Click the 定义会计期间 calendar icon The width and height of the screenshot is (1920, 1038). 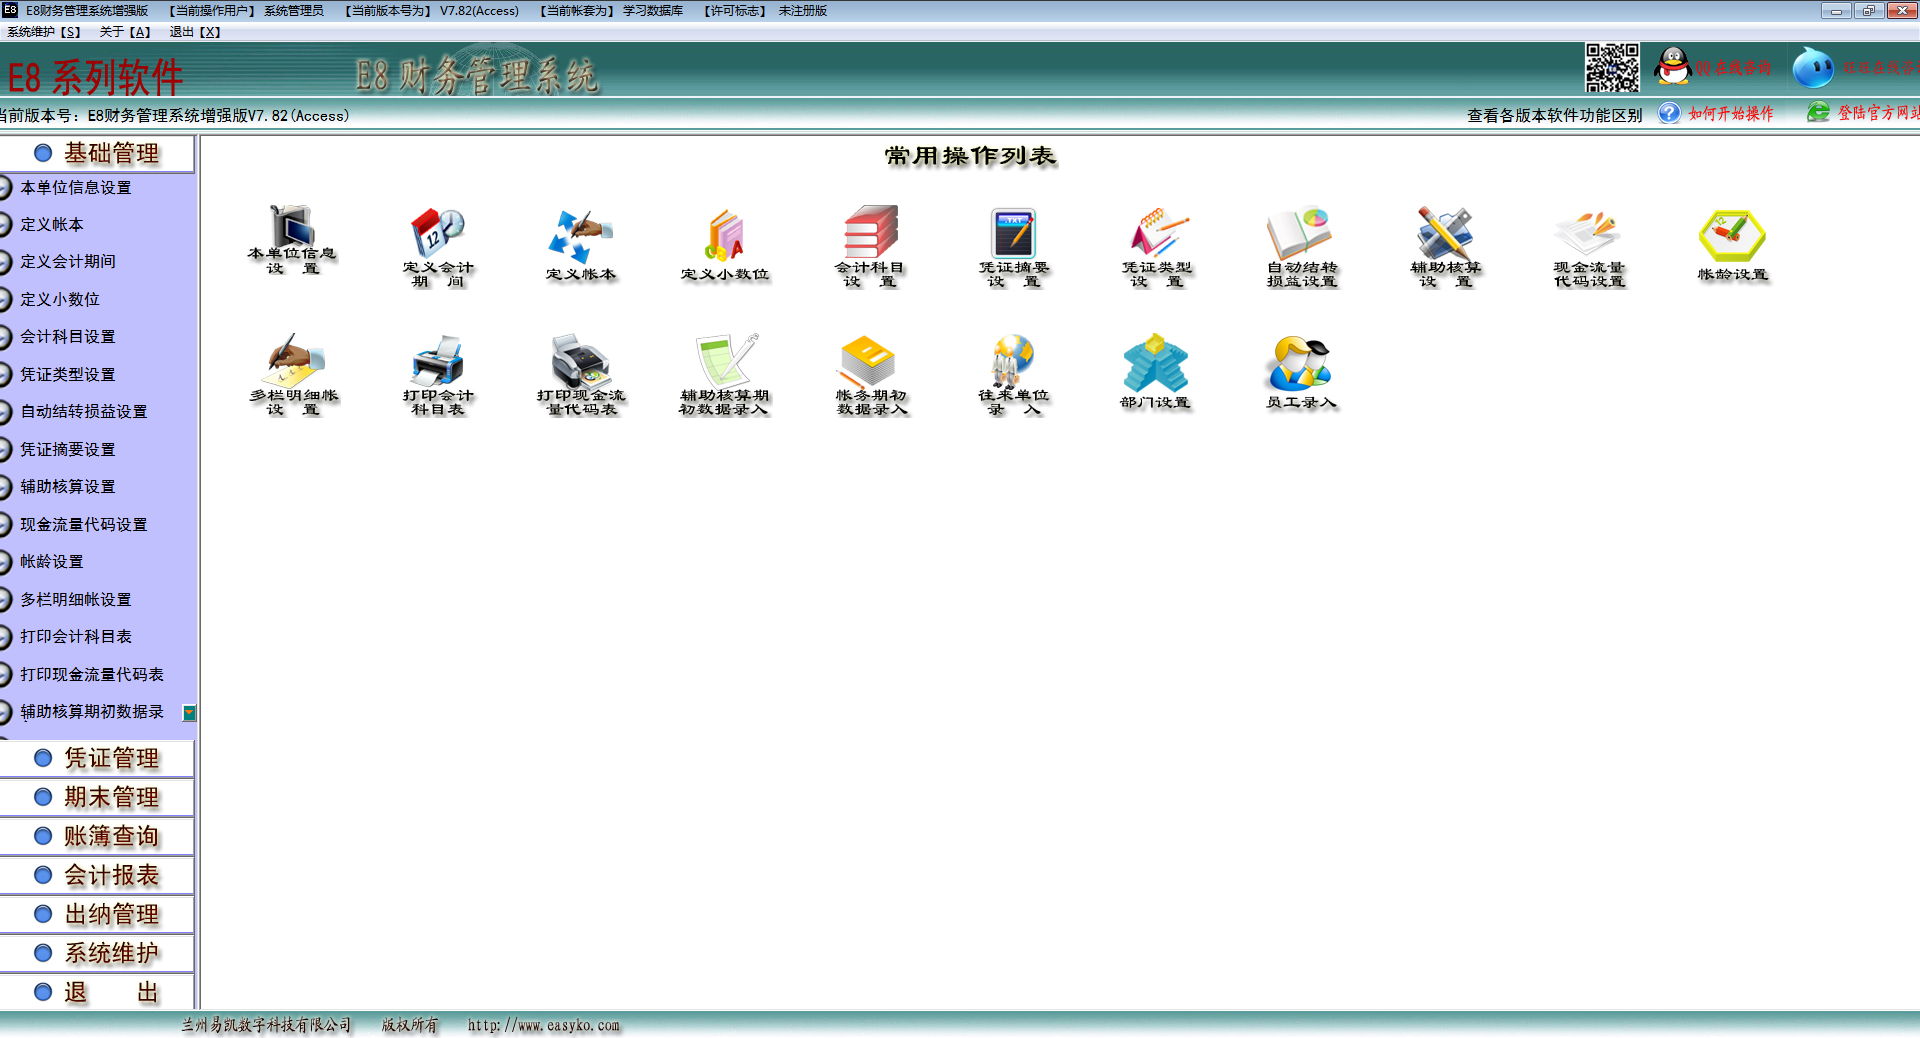click(x=437, y=234)
